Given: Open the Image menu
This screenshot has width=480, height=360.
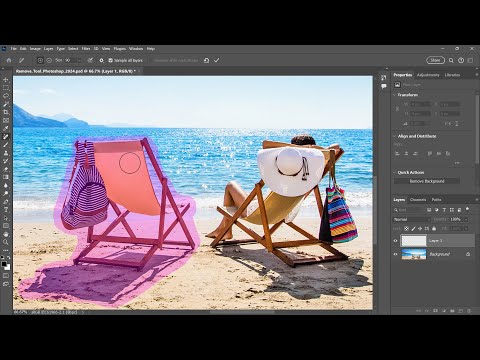Looking at the screenshot, I should 35,49.
